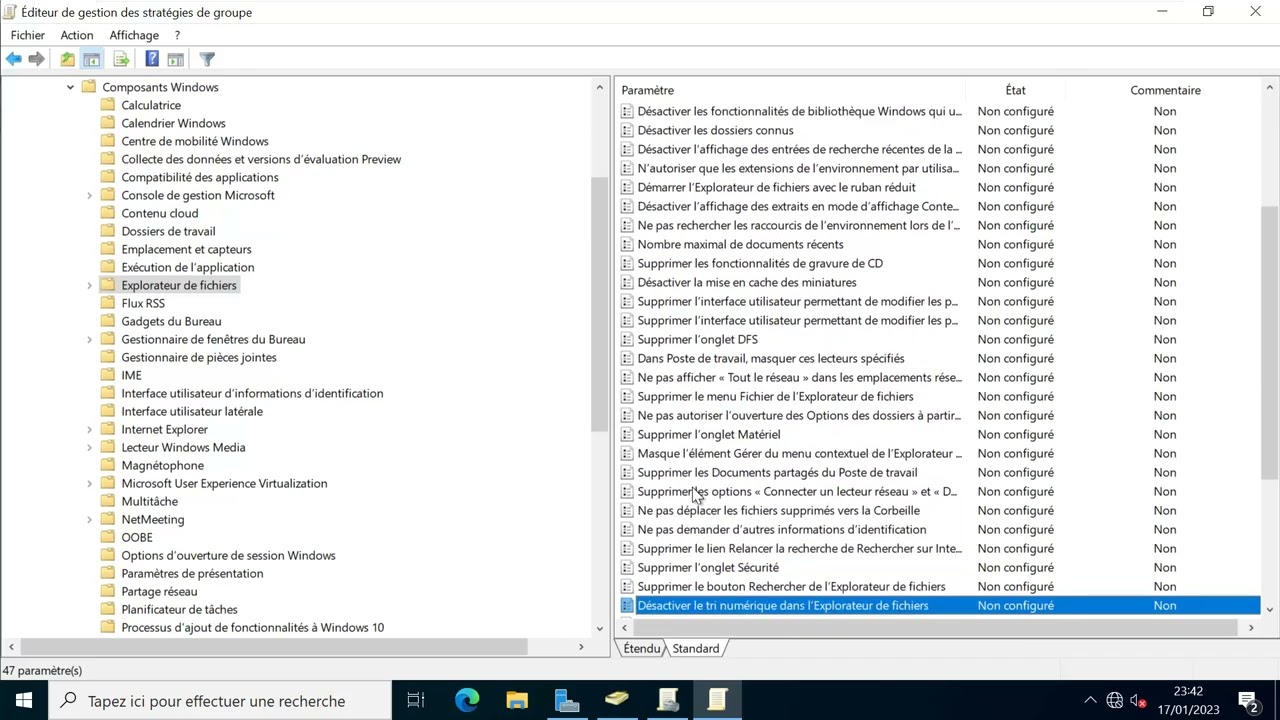Click the Filter funnel toolbar icon
Screen dimensions: 1280x720
(207, 59)
